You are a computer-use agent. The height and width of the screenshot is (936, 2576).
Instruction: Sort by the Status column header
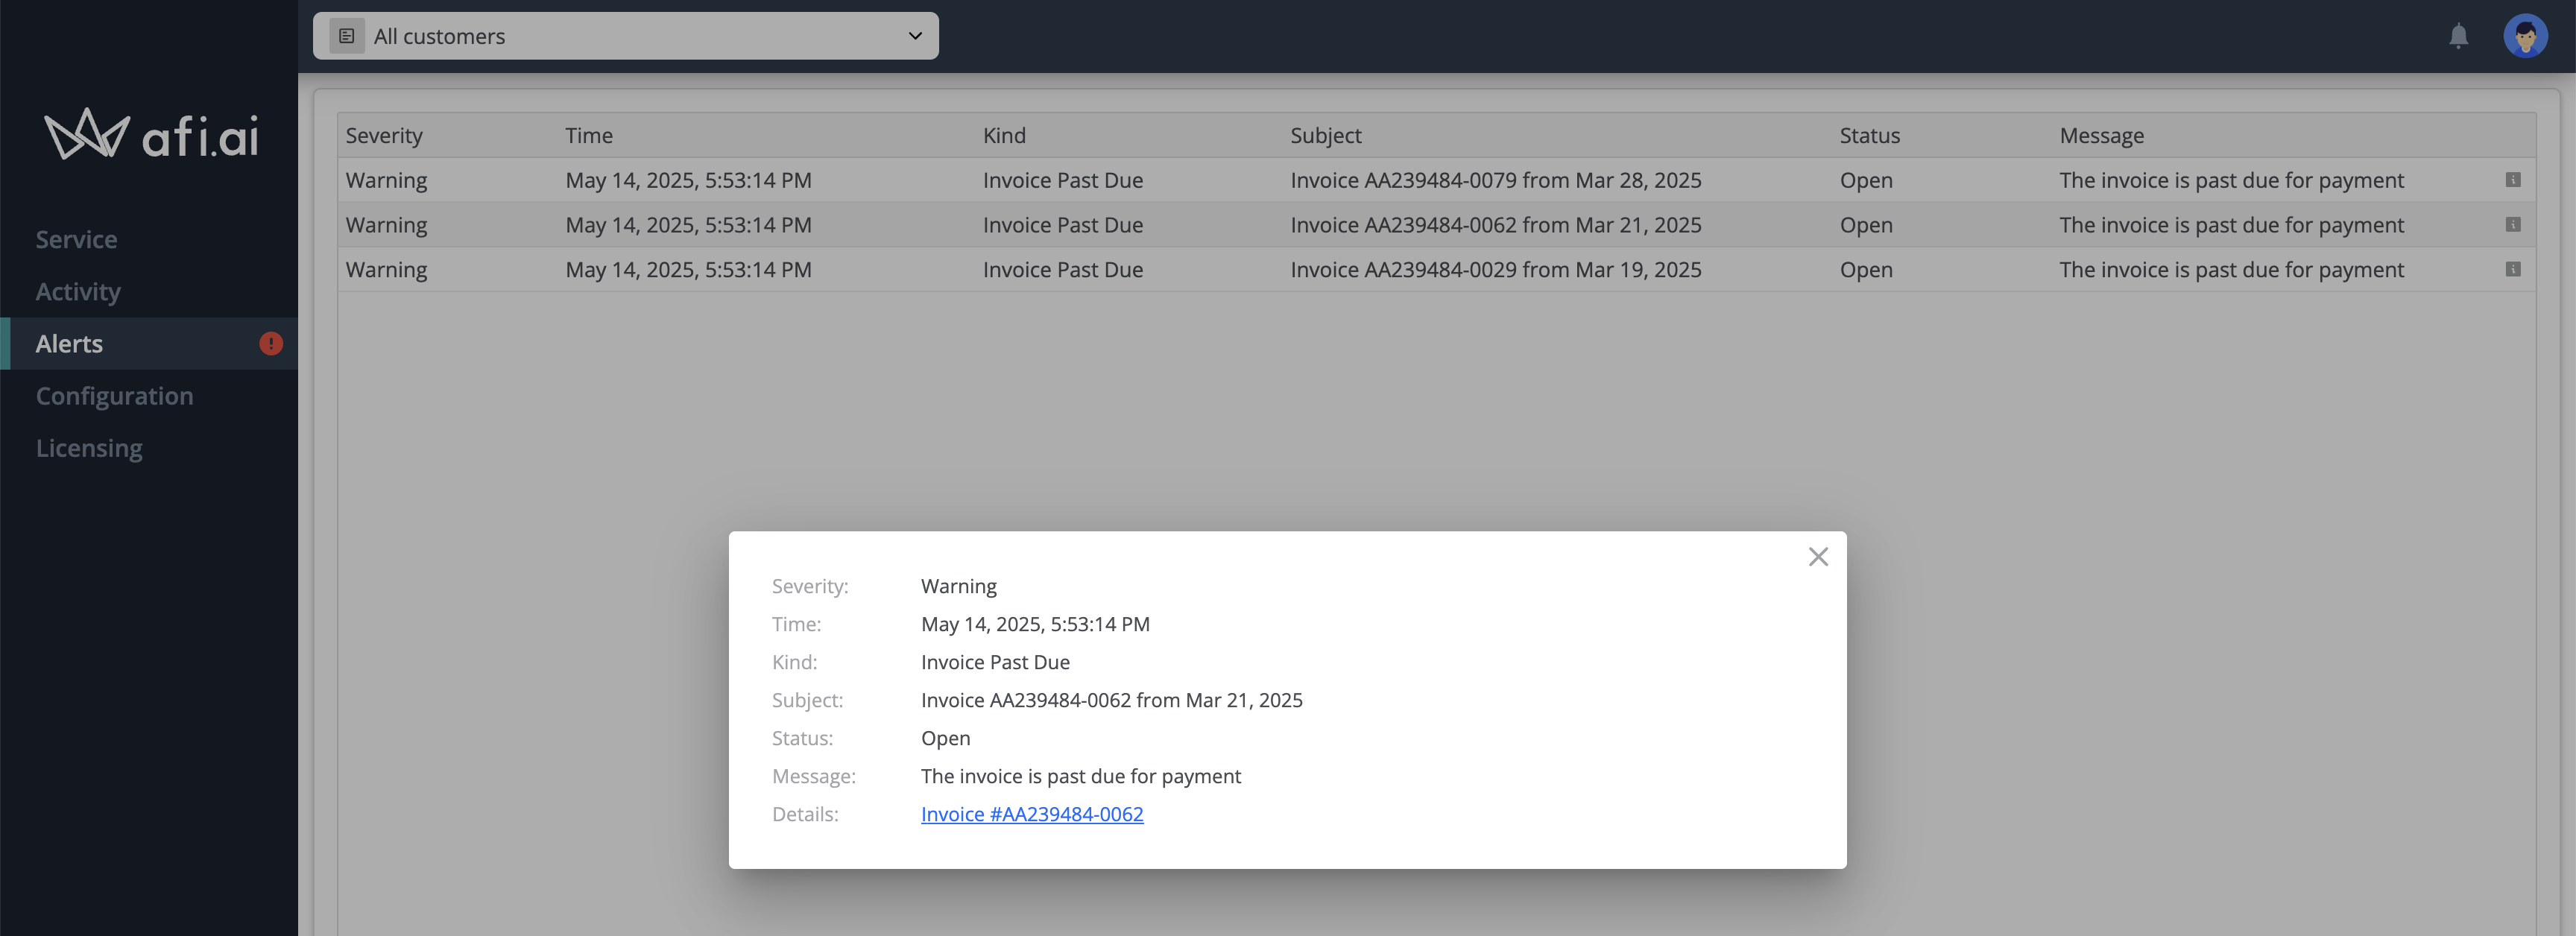tap(1869, 135)
